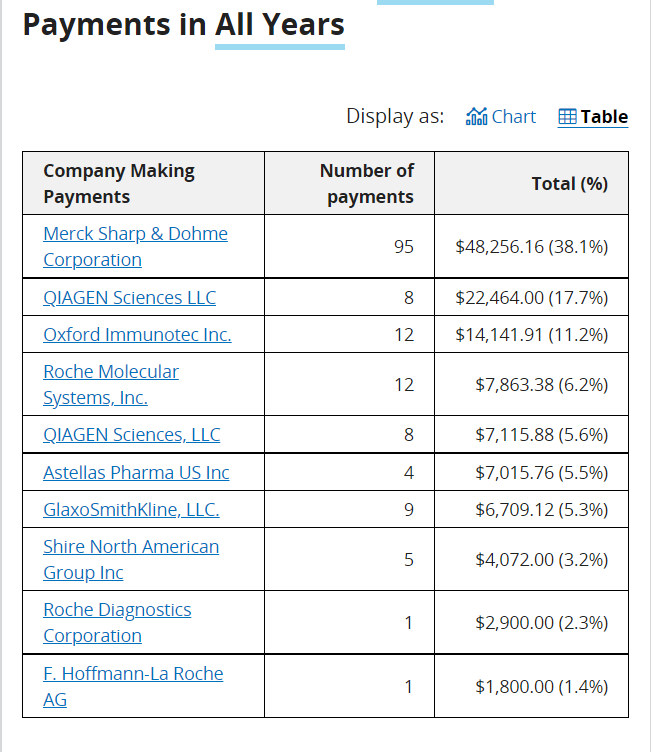Open Roche Diagnostics Corporation link
This screenshot has width=651, height=752.
click(117, 623)
